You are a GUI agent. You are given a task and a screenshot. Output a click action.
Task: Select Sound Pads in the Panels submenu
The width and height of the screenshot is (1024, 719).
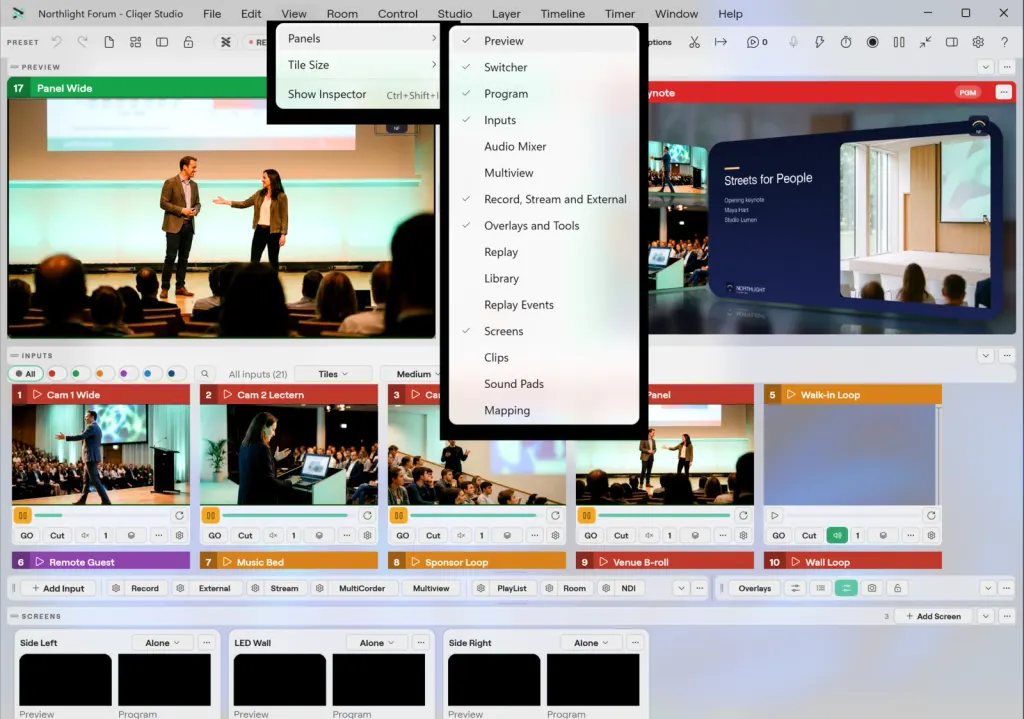click(x=543, y=384)
